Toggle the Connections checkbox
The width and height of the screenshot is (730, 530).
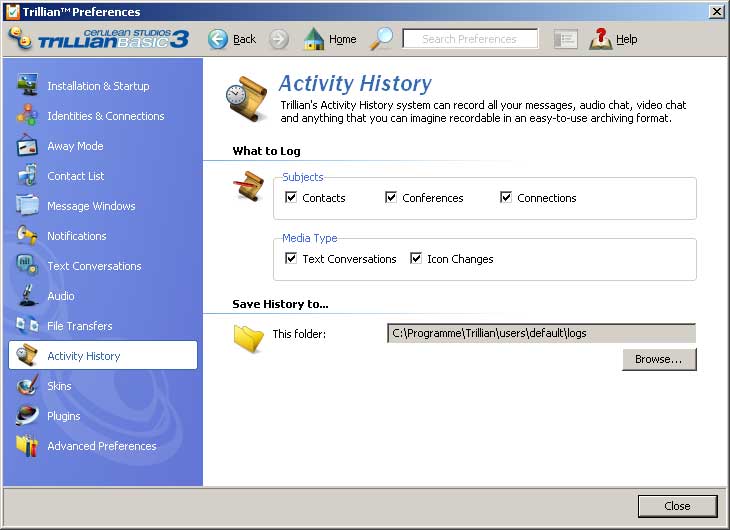point(506,197)
